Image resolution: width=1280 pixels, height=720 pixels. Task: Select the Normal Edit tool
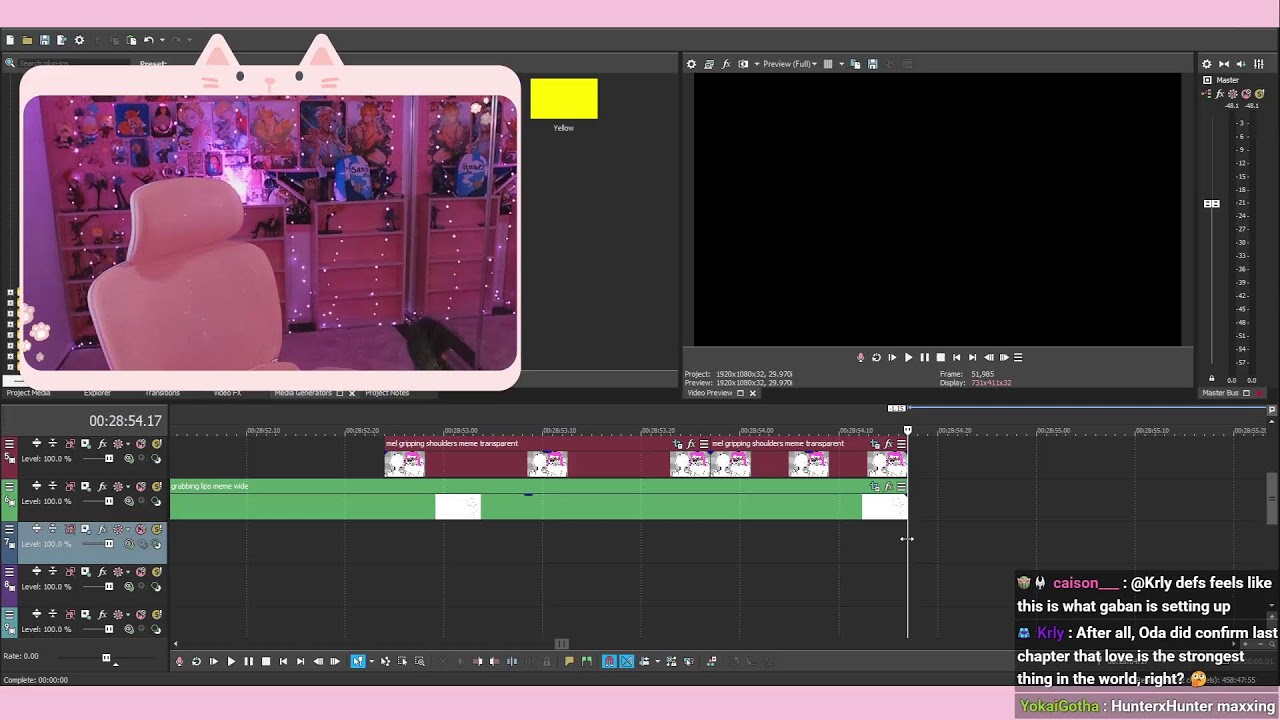click(x=358, y=661)
